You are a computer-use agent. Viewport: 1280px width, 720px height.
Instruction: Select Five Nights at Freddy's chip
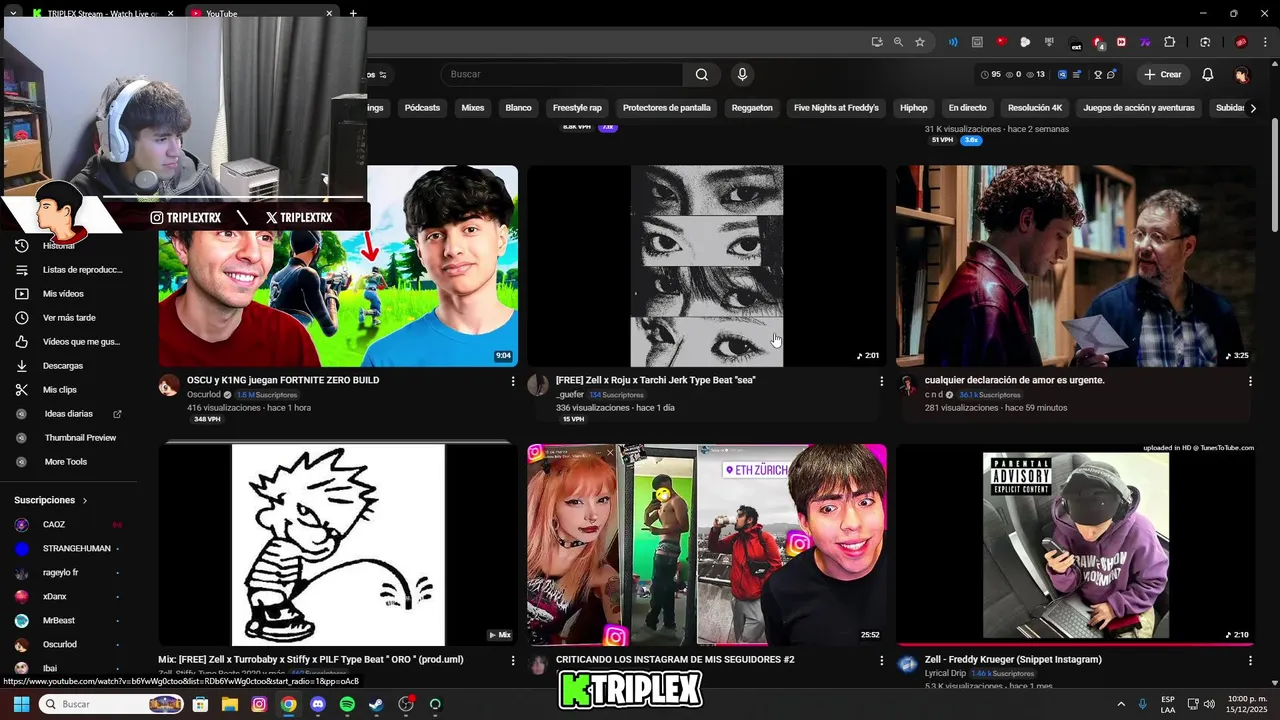point(836,108)
